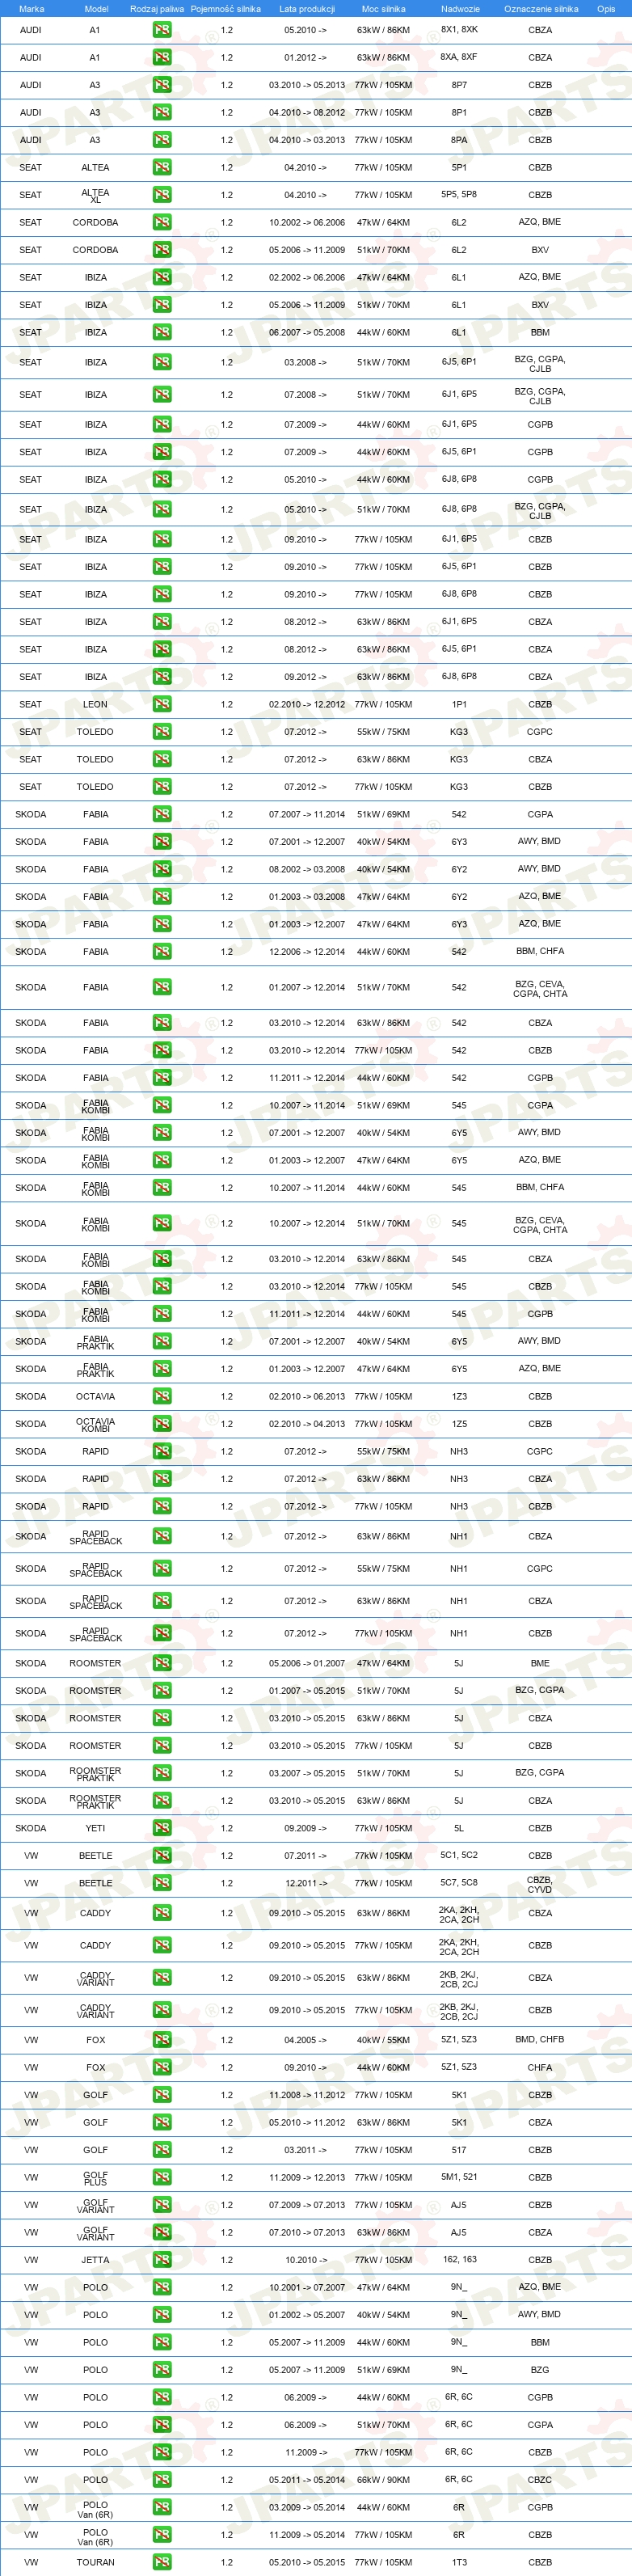This screenshot has width=632, height=2576.
Task: Click body code '8X1, 8XK'
Action: click(459, 30)
